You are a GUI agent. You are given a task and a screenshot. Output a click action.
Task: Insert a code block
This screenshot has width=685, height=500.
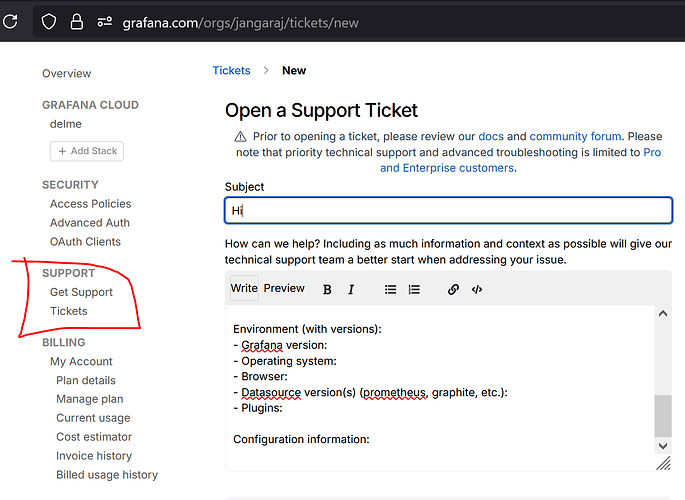[477, 290]
